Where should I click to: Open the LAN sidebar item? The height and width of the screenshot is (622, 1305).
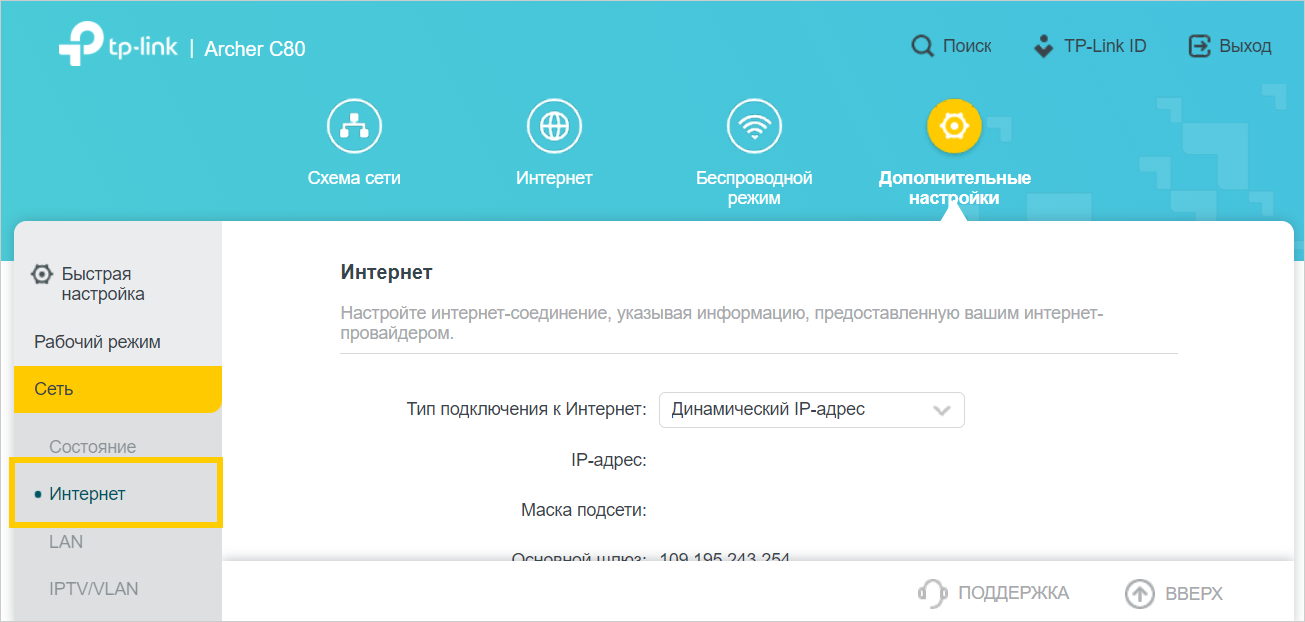66,542
